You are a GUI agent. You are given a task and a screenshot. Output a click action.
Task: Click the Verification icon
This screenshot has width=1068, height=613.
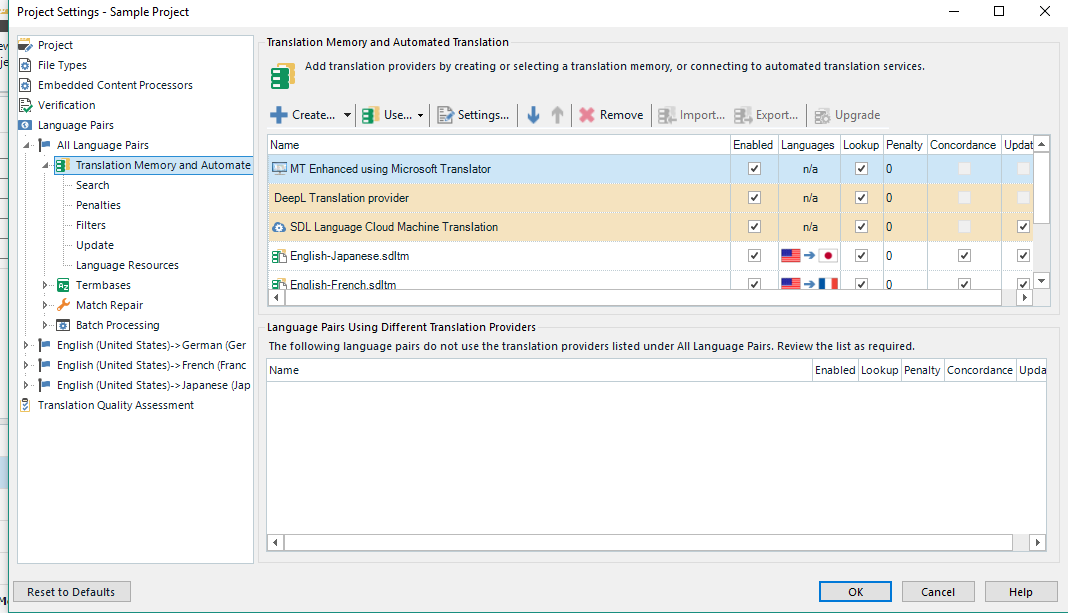pyautogui.click(x=25, y=105)
